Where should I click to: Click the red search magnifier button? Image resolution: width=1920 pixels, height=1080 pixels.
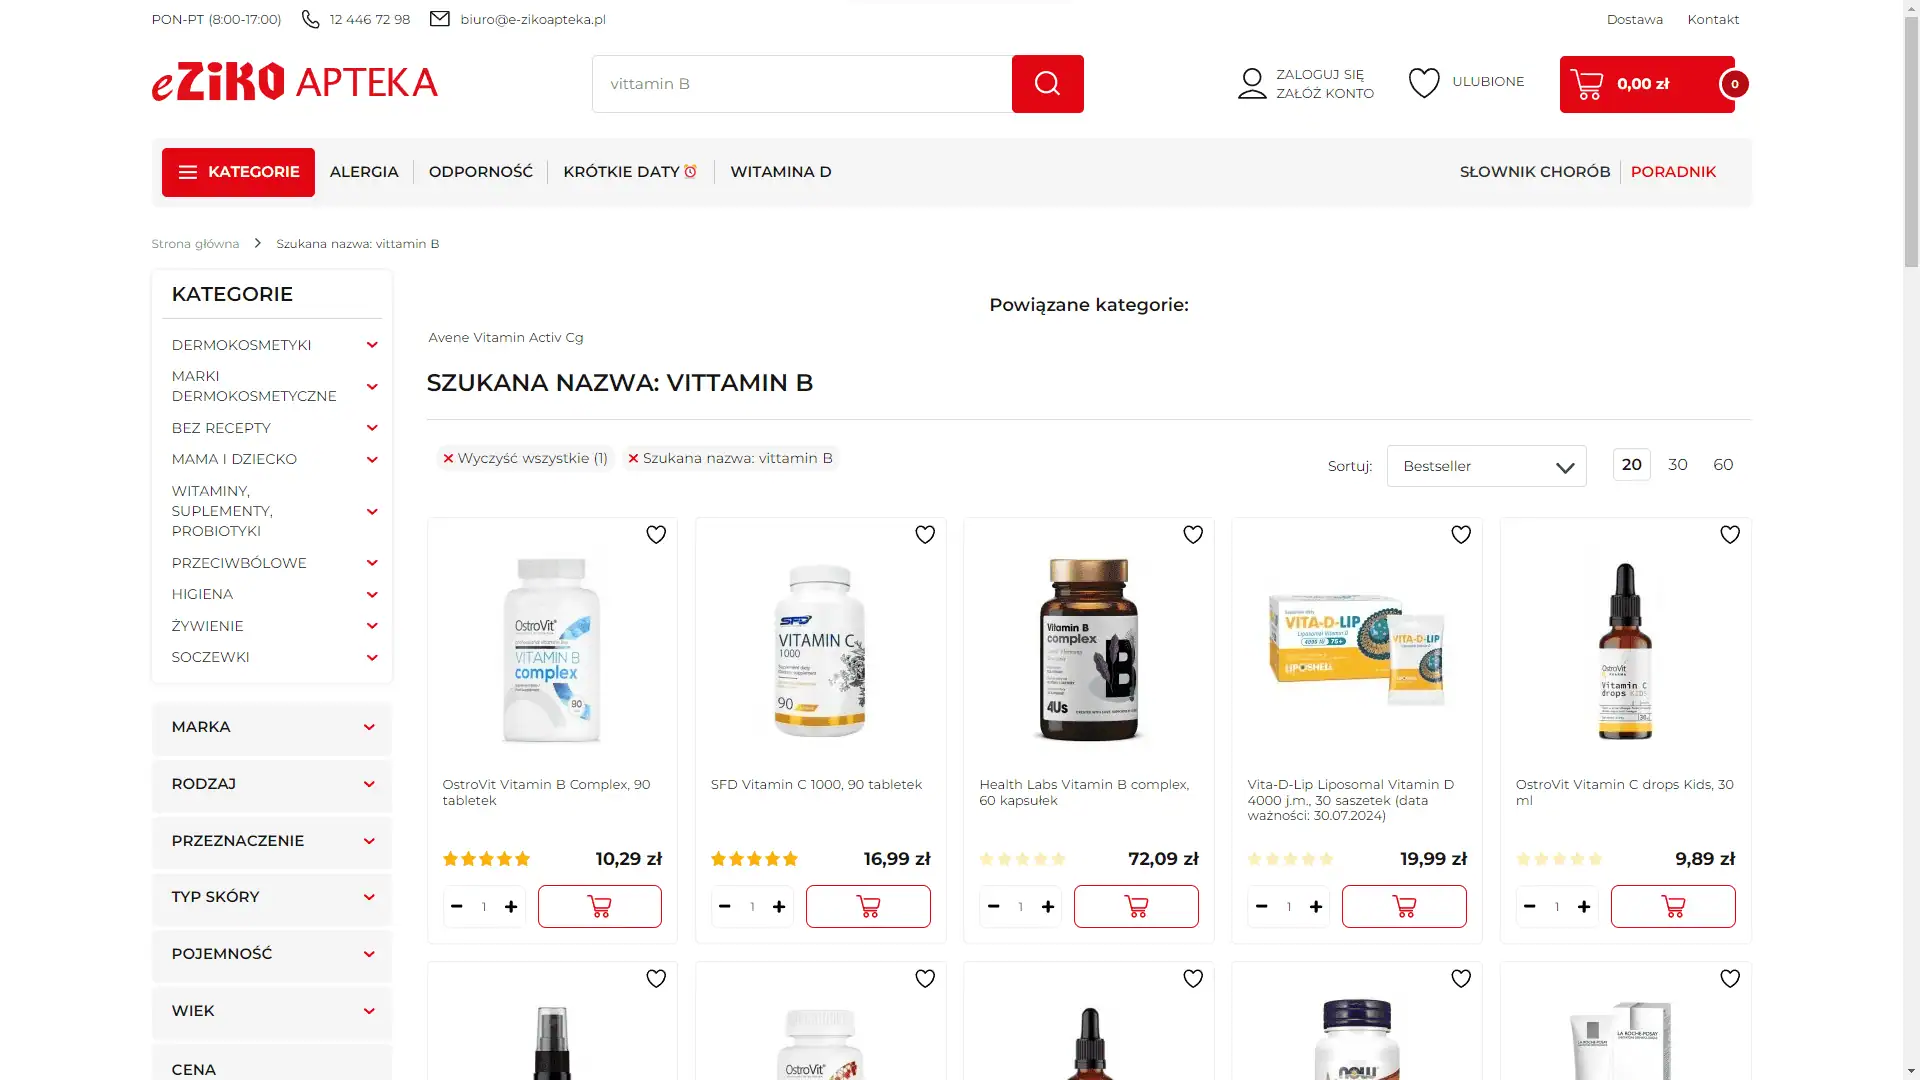click(x=1047, y=84)
